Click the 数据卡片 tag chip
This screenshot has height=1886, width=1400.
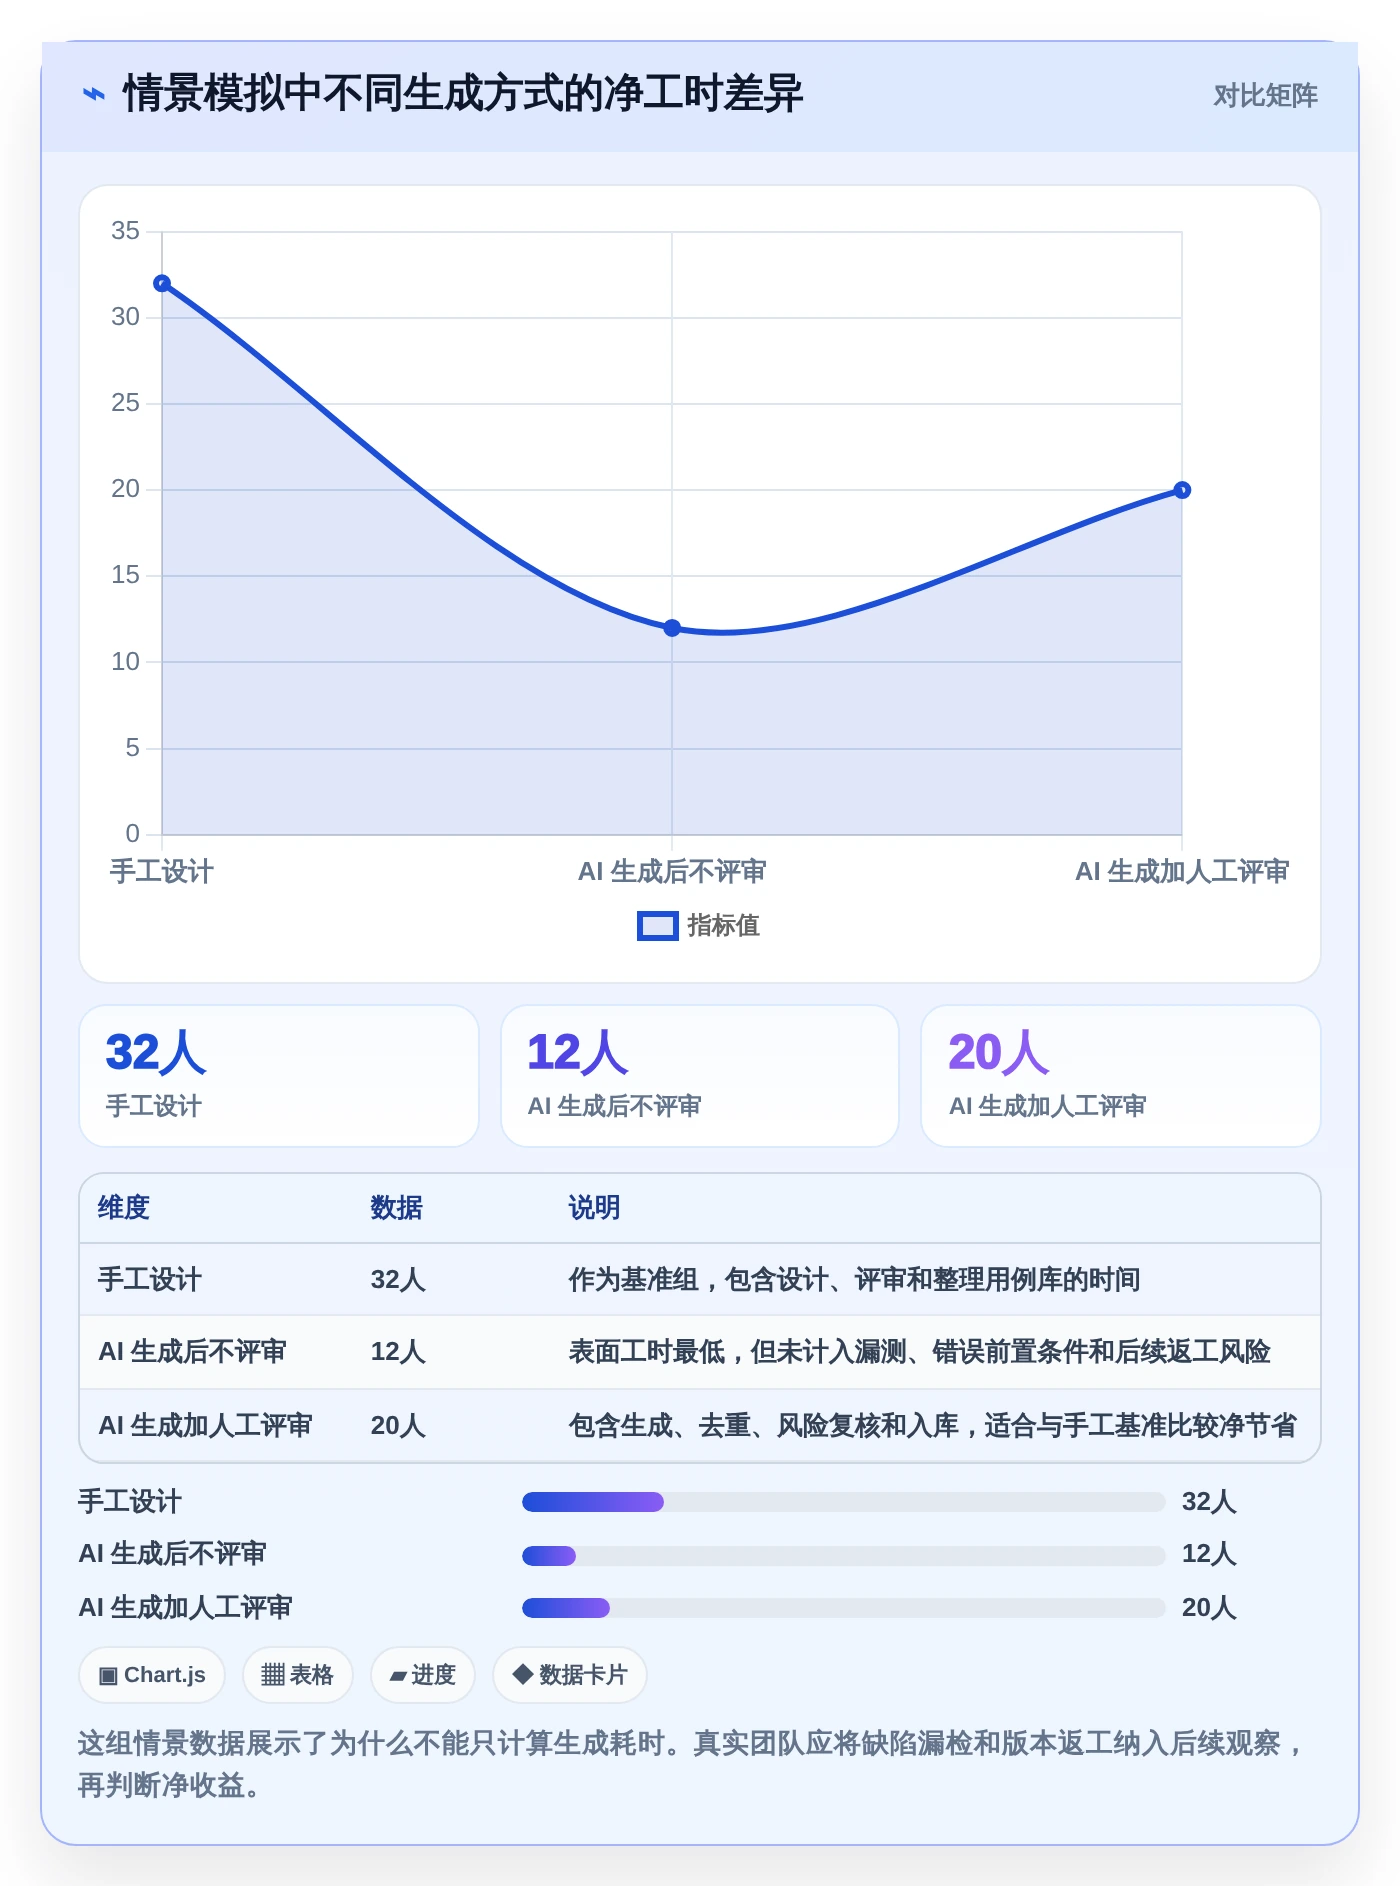pos(570,1675)
